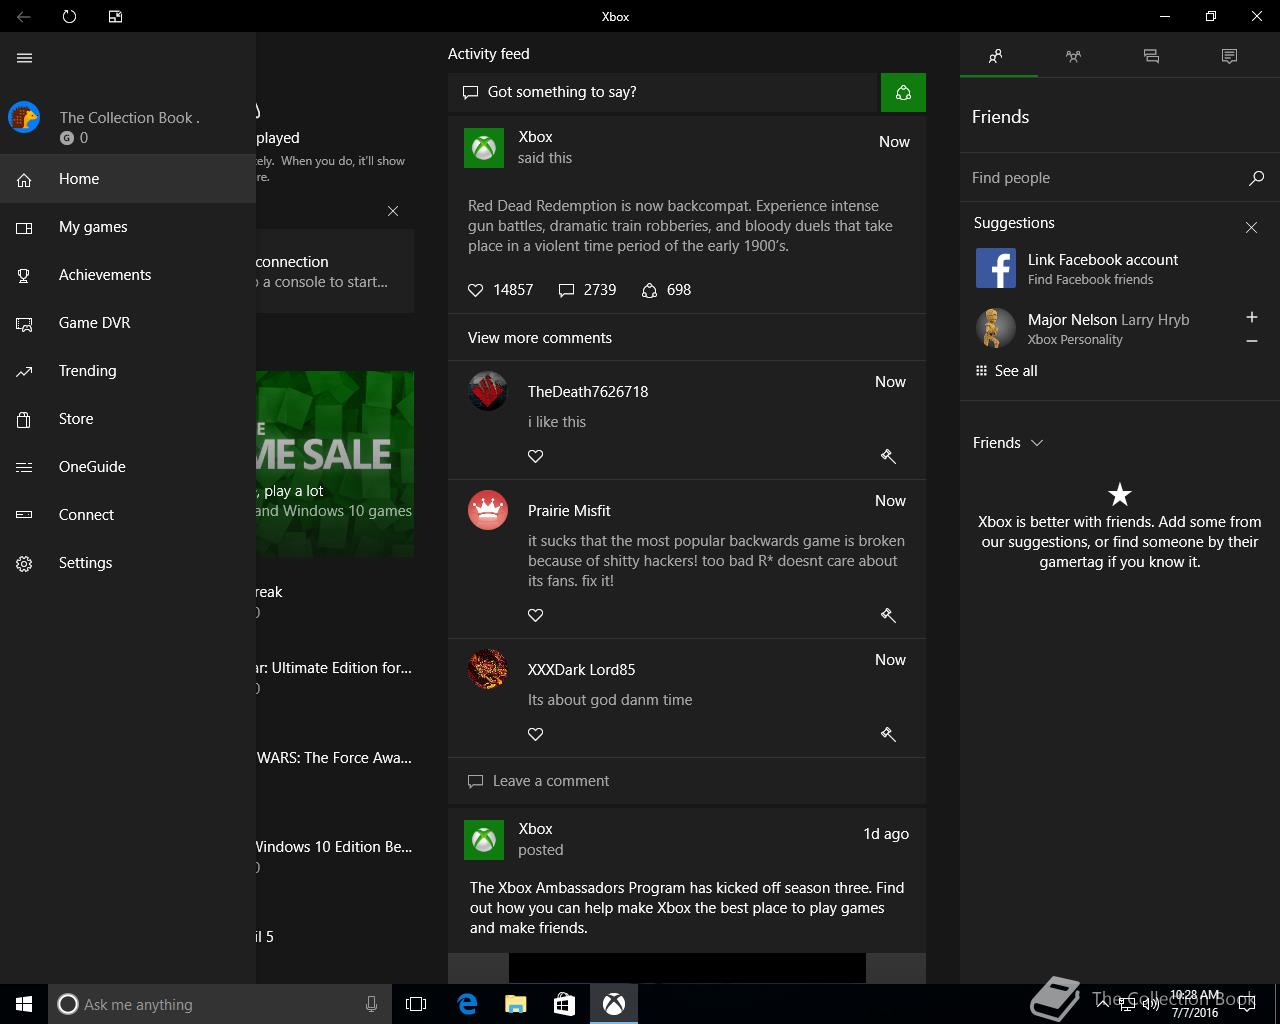Click Cortana Ask me anything box

pyautogui.click(x=207, y=1004)
